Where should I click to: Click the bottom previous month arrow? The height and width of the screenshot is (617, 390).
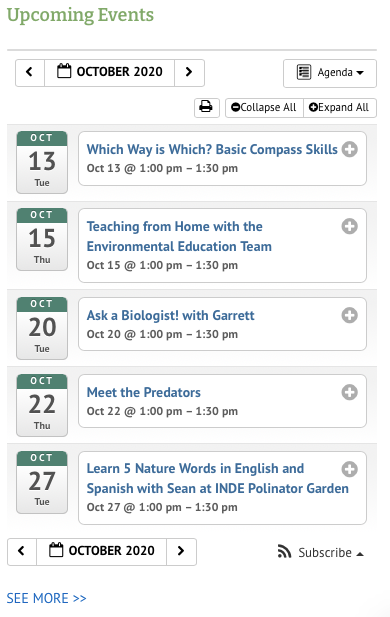pos(22,551)
